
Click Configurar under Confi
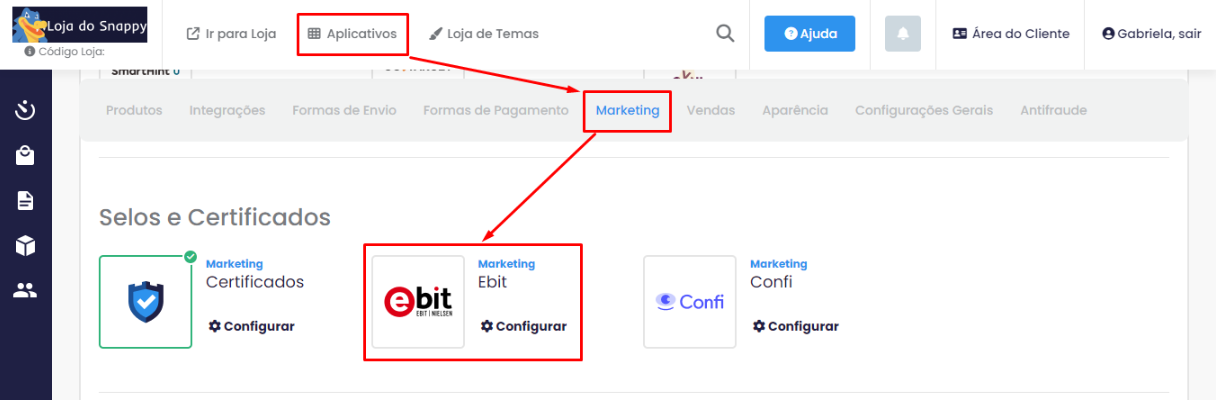pyautogui.click(x=795, y=326)
